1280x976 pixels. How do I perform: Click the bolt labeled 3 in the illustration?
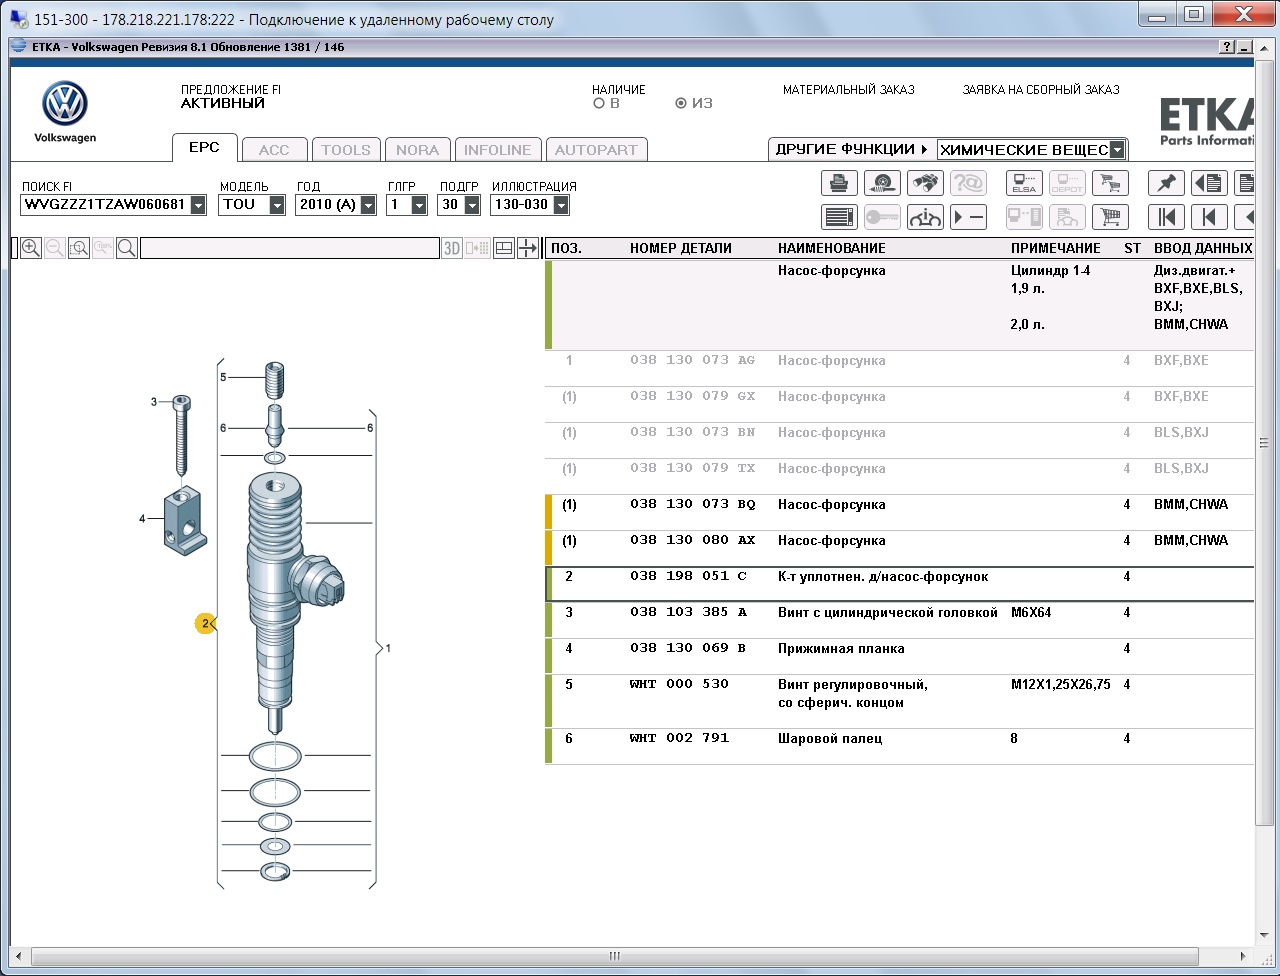click(x=182, y=436)
